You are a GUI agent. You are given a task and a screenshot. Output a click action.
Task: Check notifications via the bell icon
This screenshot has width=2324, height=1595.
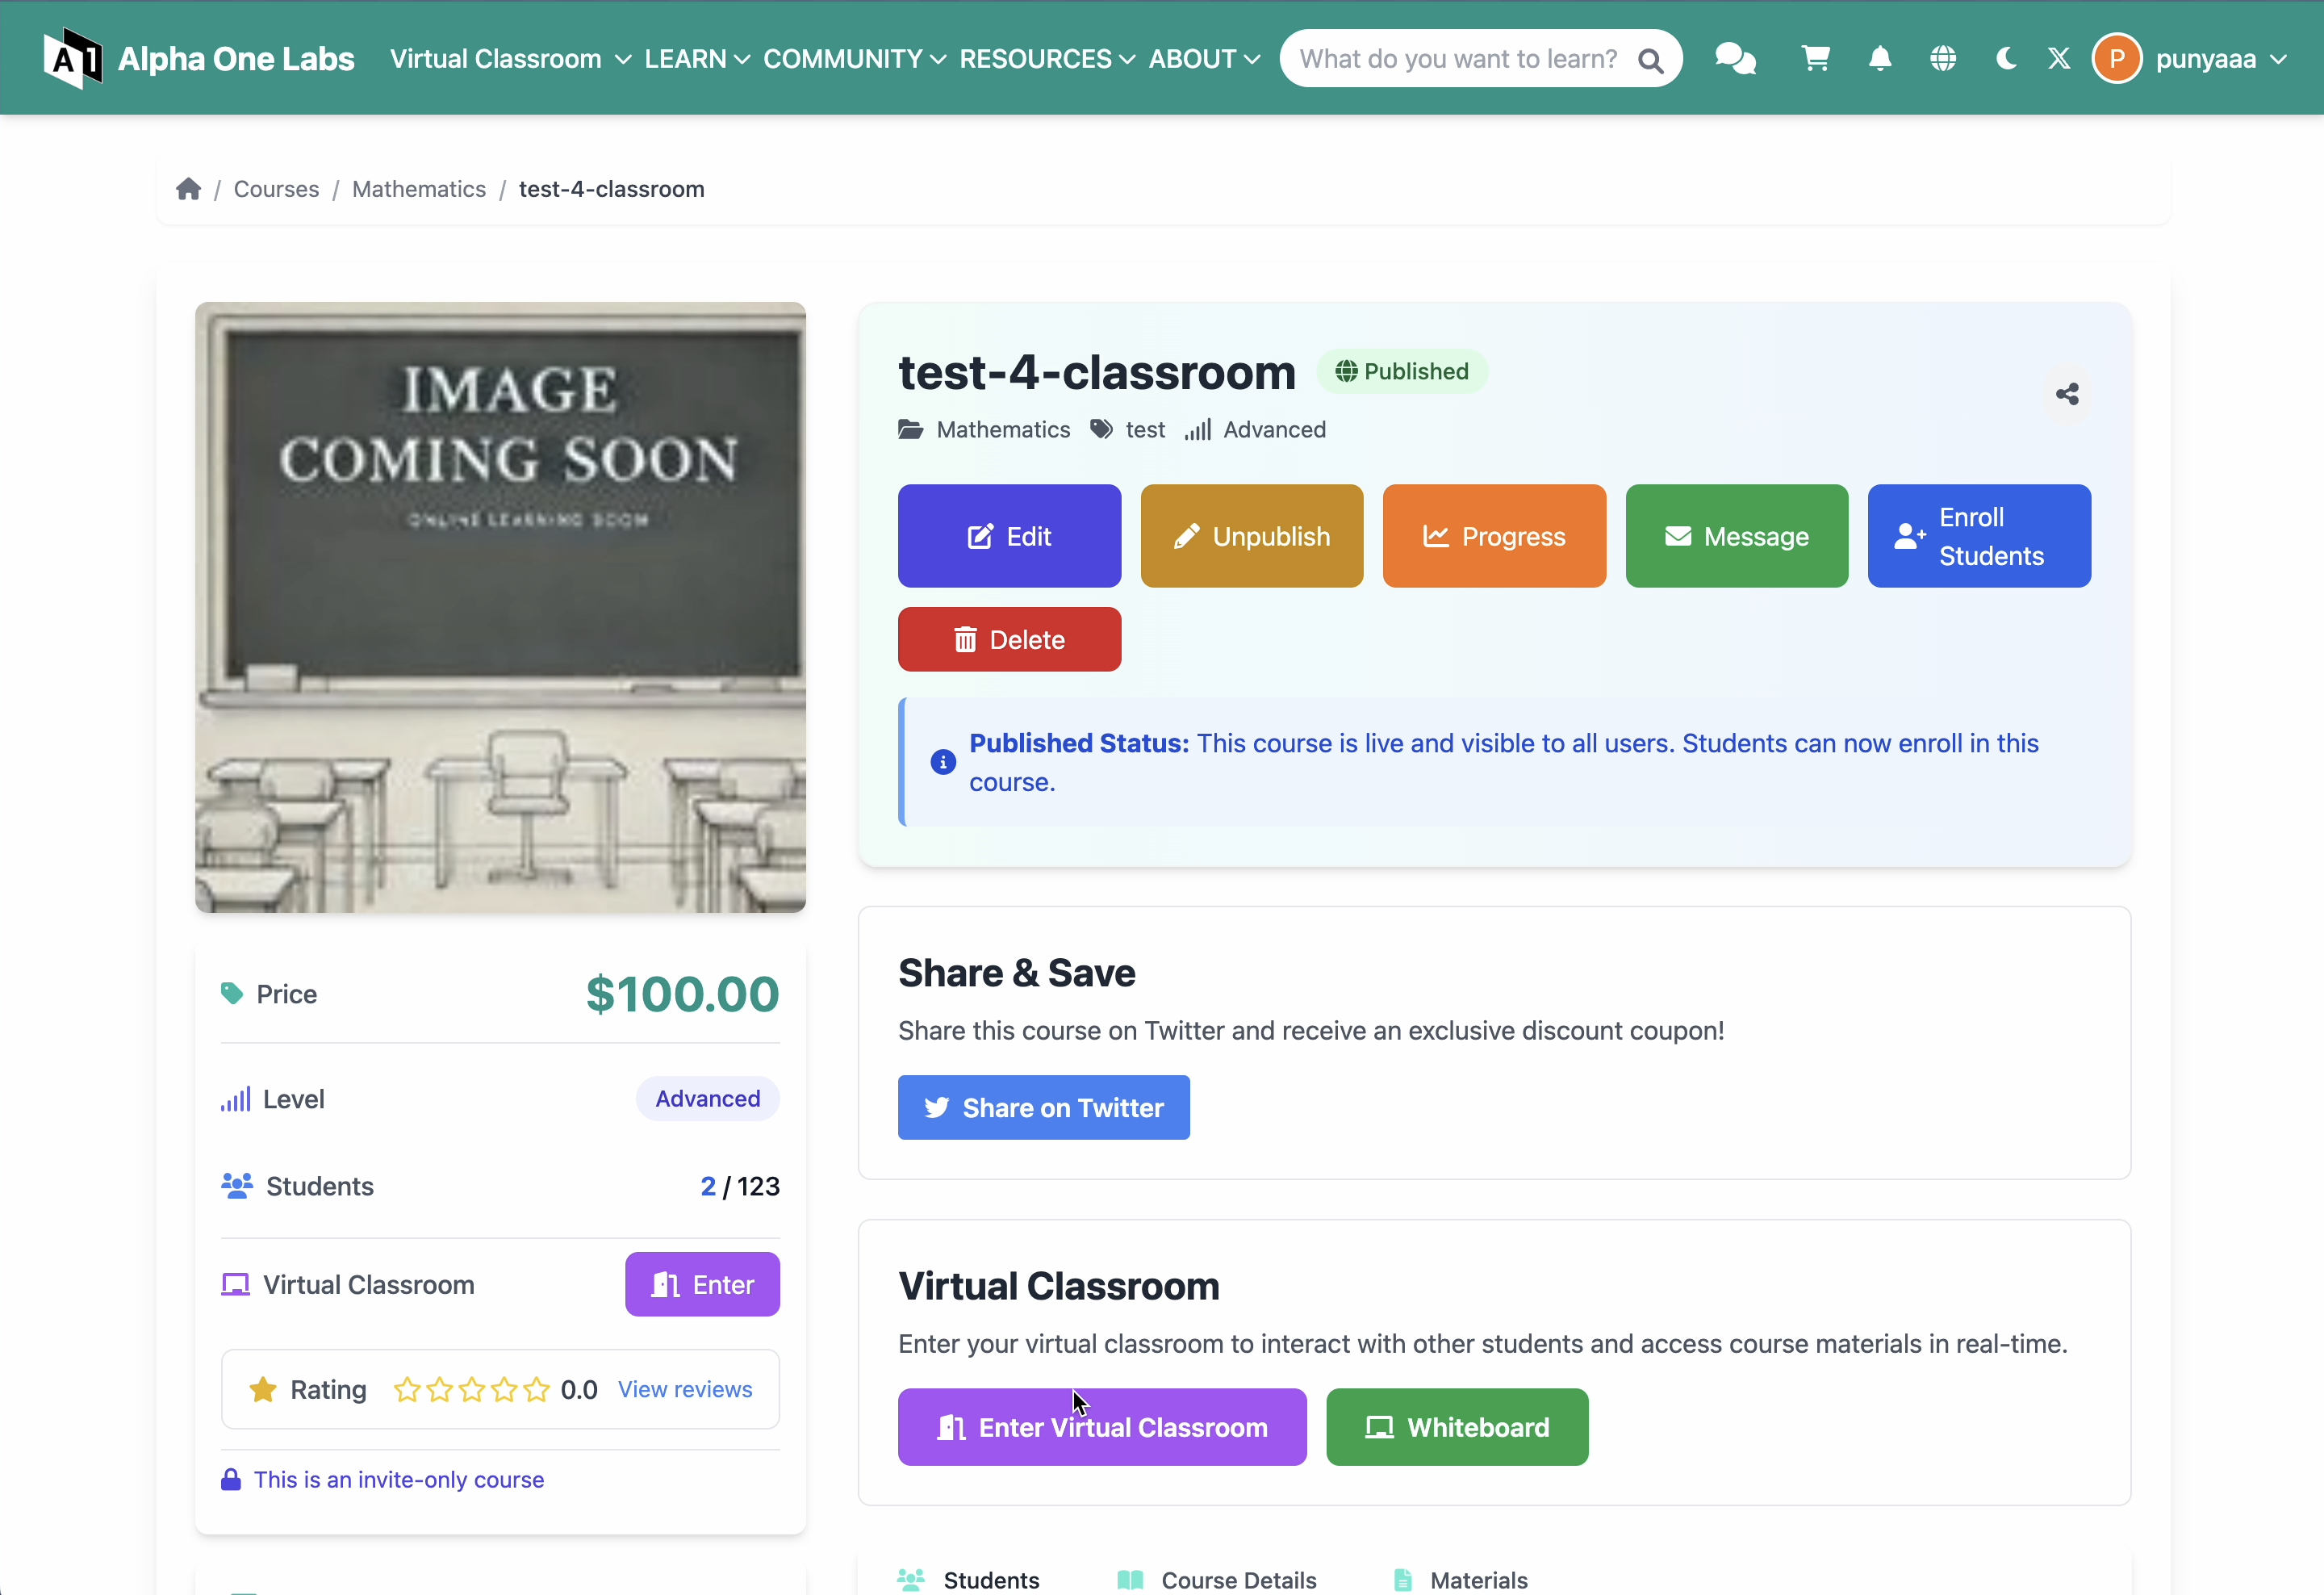(x=1879, y=58)
